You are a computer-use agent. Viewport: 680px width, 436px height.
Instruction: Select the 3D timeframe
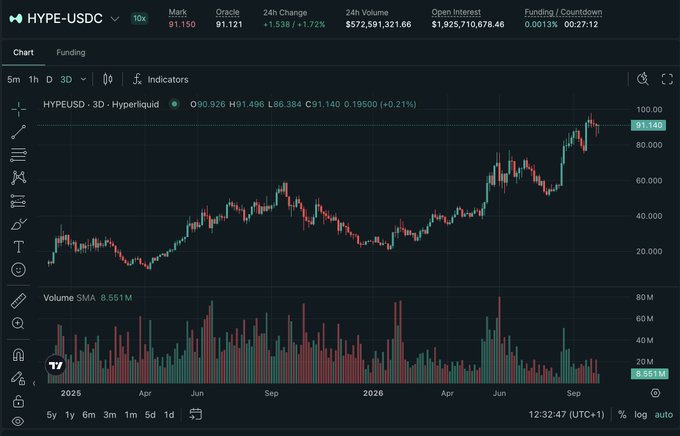[x=66, y=79]
